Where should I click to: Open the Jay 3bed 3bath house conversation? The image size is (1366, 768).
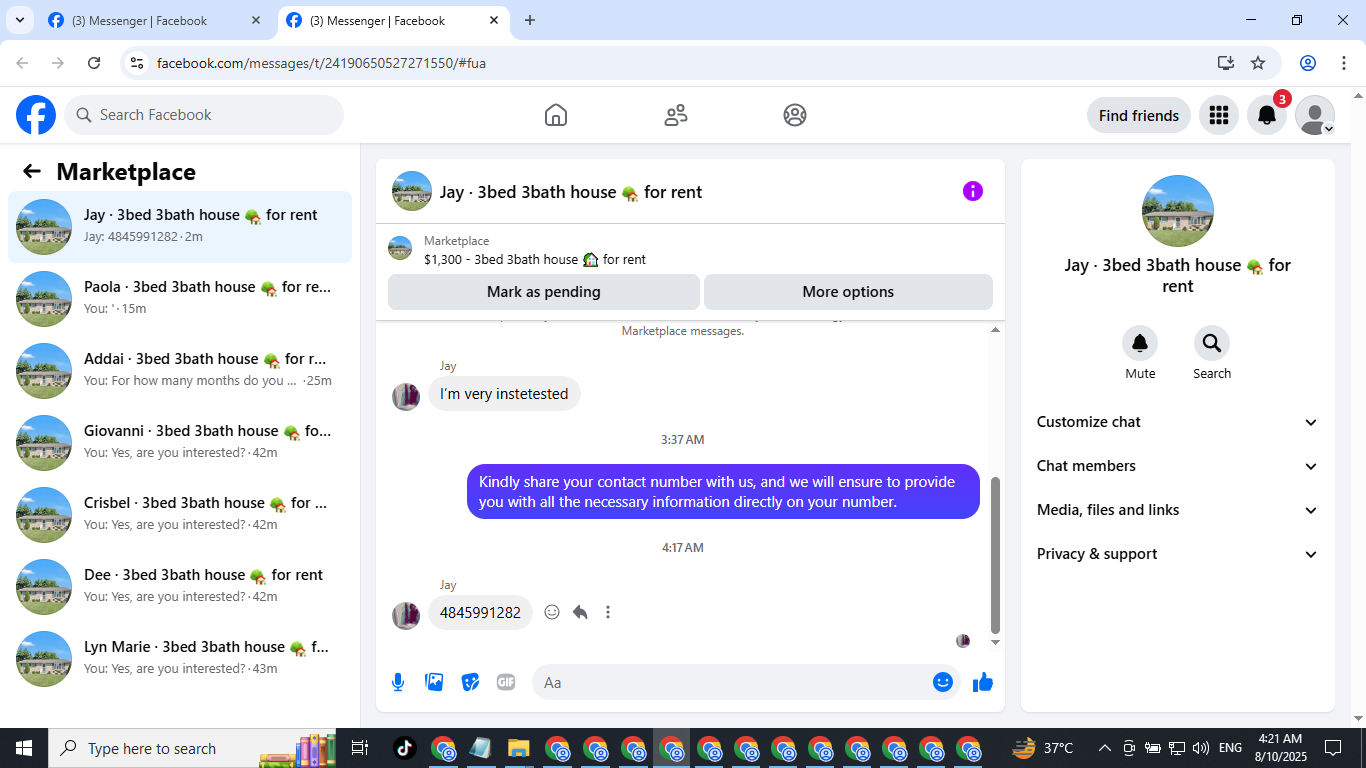pos(180,227)
